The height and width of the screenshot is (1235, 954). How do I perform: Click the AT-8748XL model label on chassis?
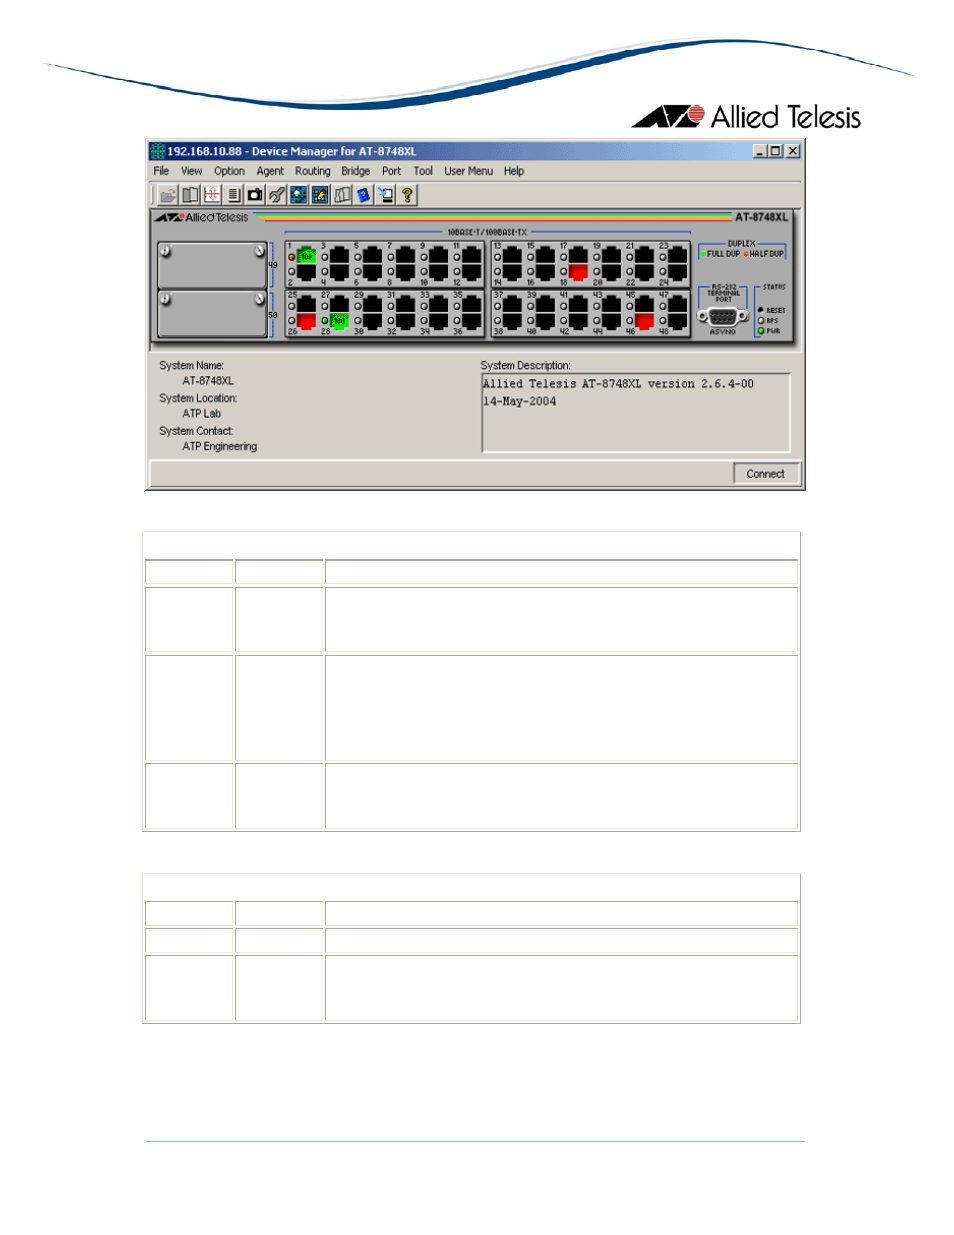762,217
